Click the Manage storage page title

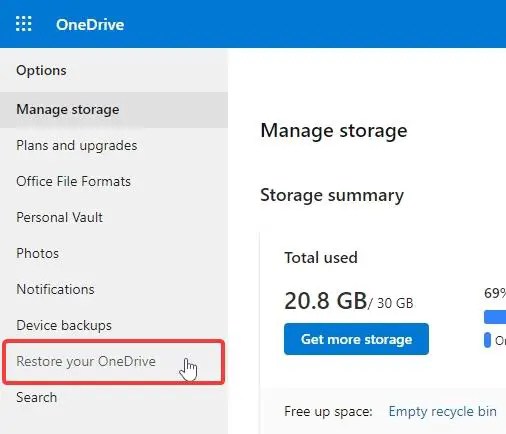pyautogui.click(x=334, y=131)
